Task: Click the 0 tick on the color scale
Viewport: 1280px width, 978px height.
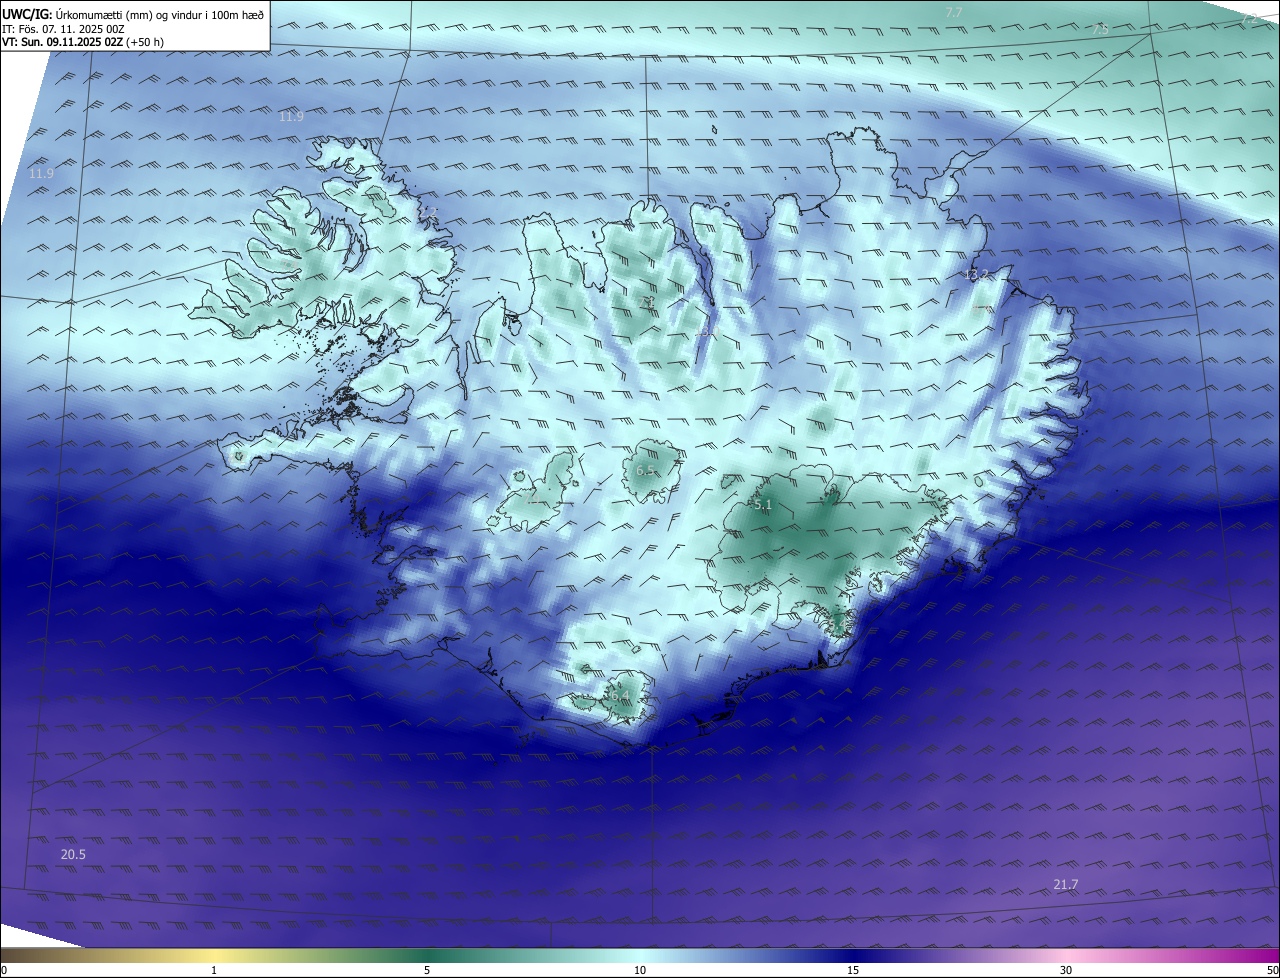Action: [x=4, y=970]
